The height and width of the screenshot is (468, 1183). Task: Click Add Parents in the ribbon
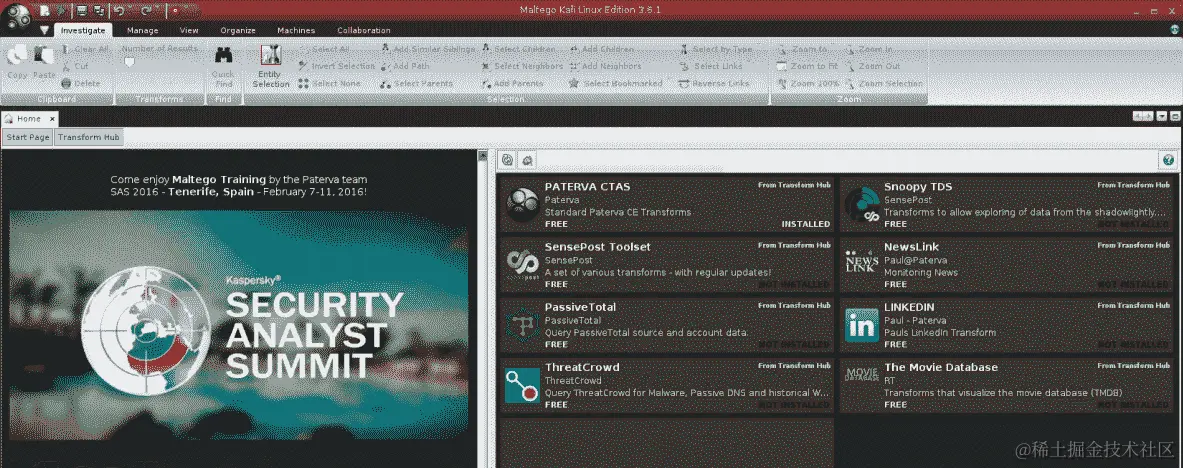pos(512,84)
